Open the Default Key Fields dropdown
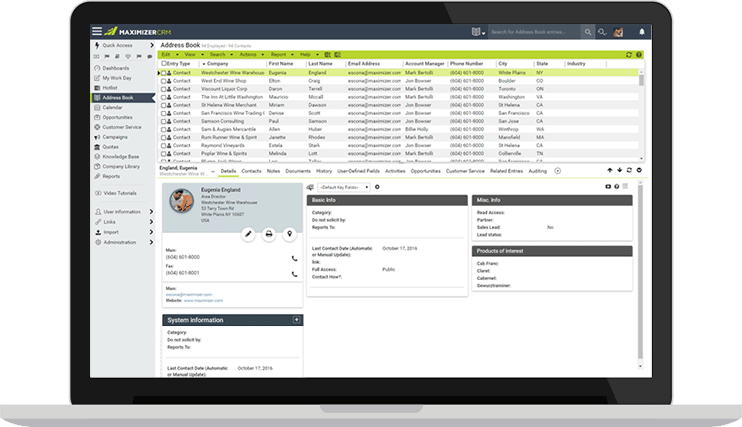Image resolution: width=742 pixels, height=427 pixels. [344, 187]
